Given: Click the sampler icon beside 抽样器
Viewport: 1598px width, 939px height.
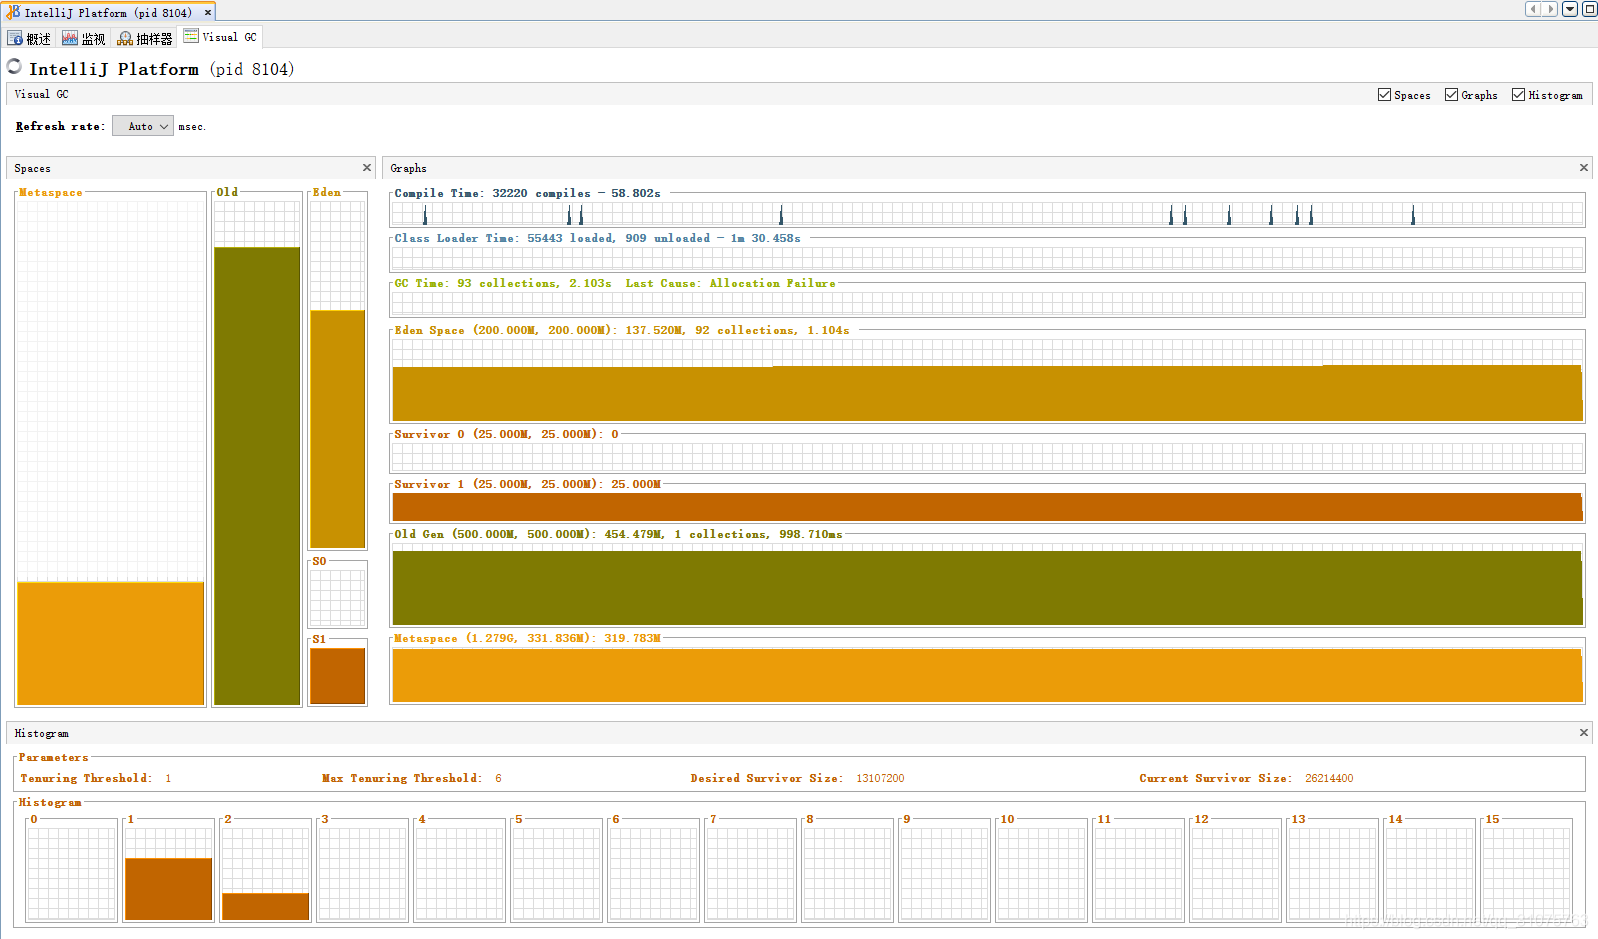Looking at the screenshot, I should (x=125, y=38).
